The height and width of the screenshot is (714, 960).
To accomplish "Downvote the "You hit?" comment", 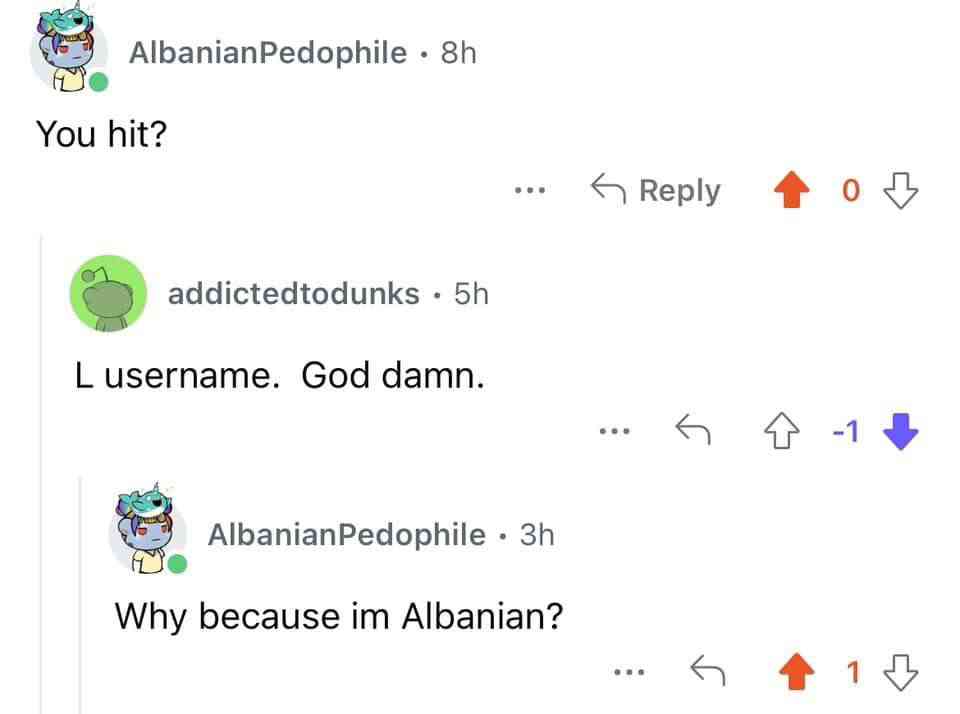I will click(900, 190).
